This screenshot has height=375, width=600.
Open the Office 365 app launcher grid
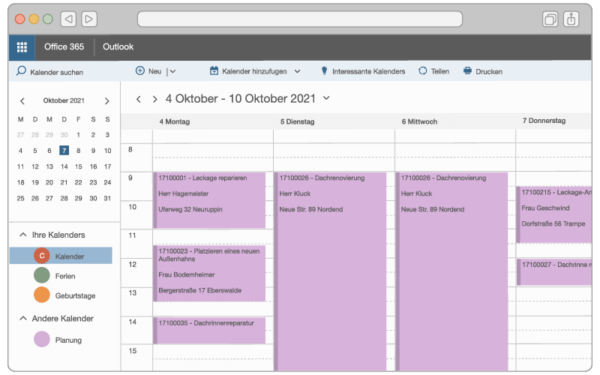(x=22, y=47)
